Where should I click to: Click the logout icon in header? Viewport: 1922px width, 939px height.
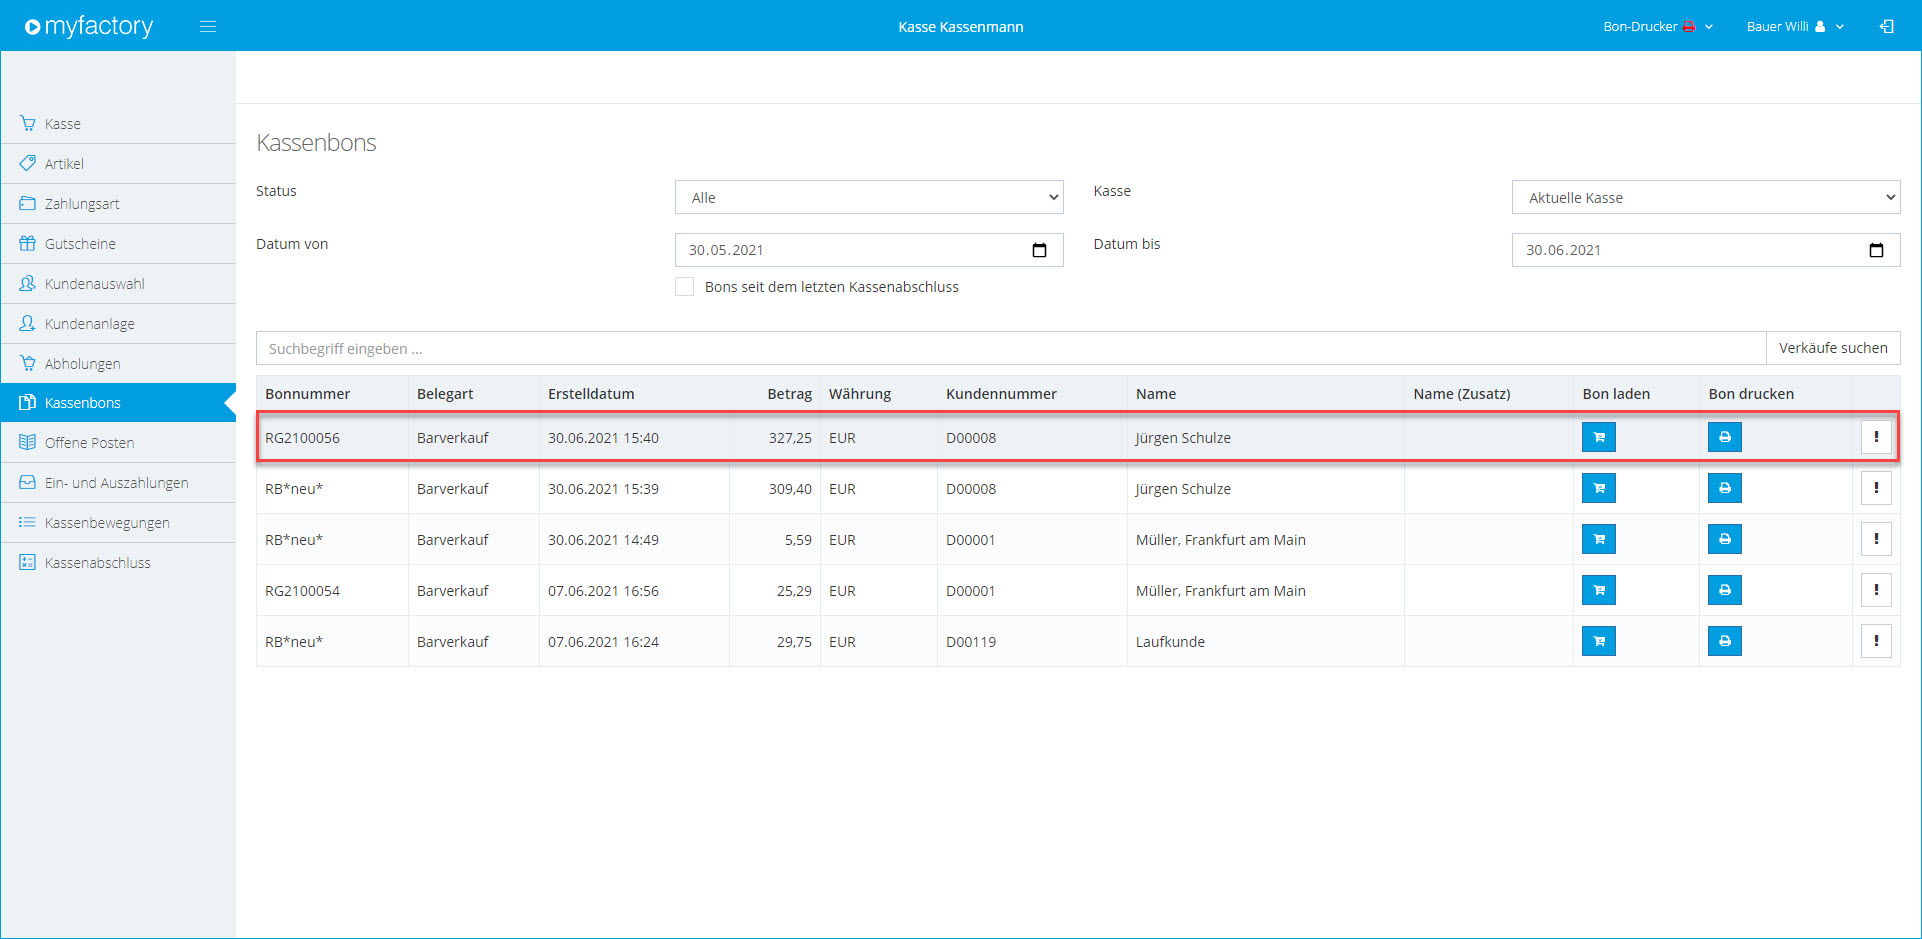point(1887,27)
